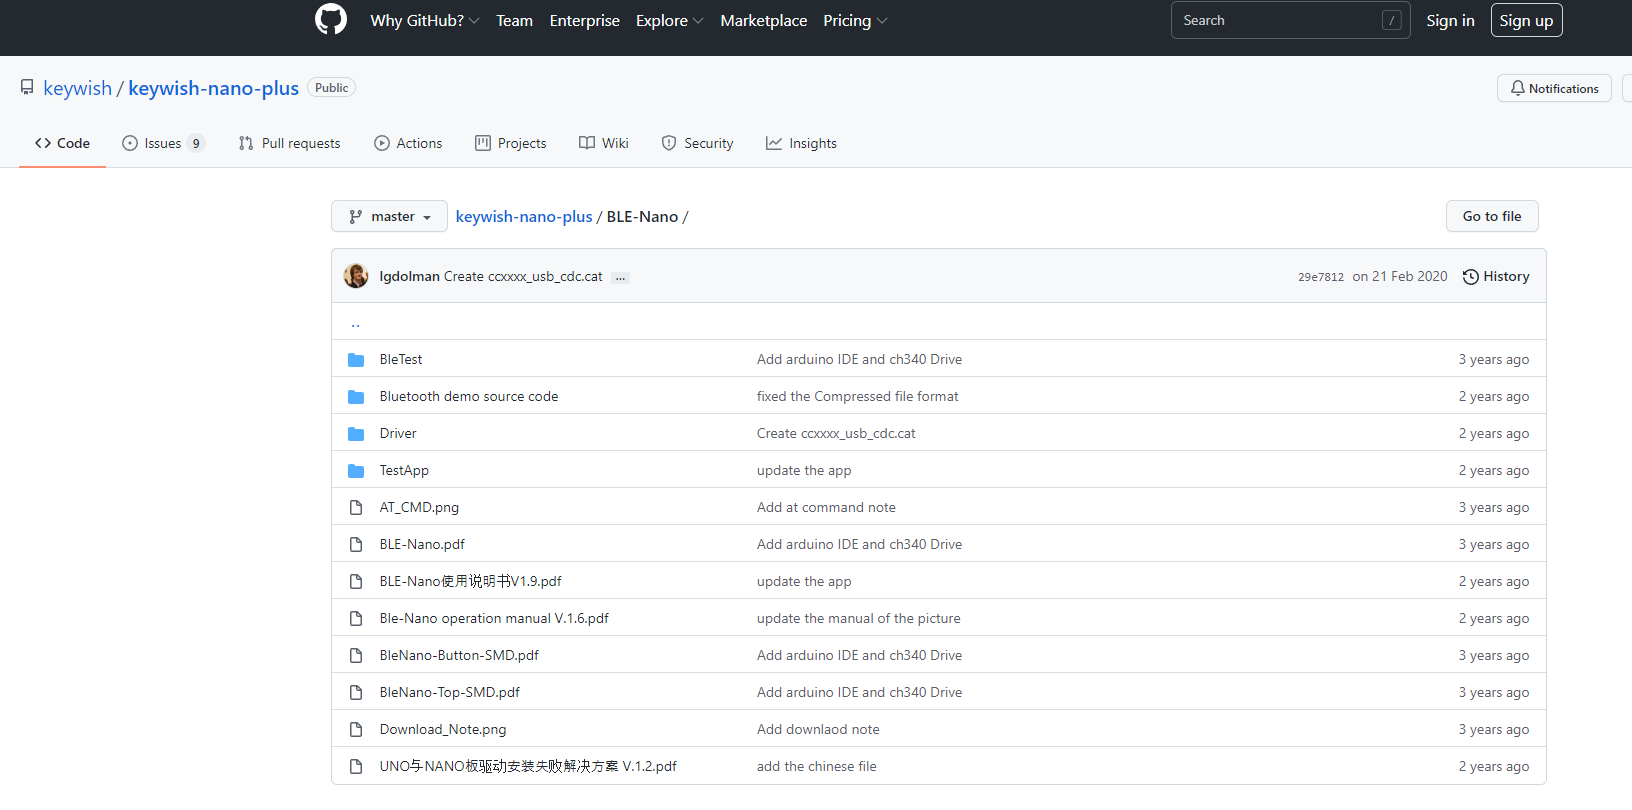The height and width of the screenshot is (810, 1632).
Task: Click the Sign in link
Action: 1450,20
